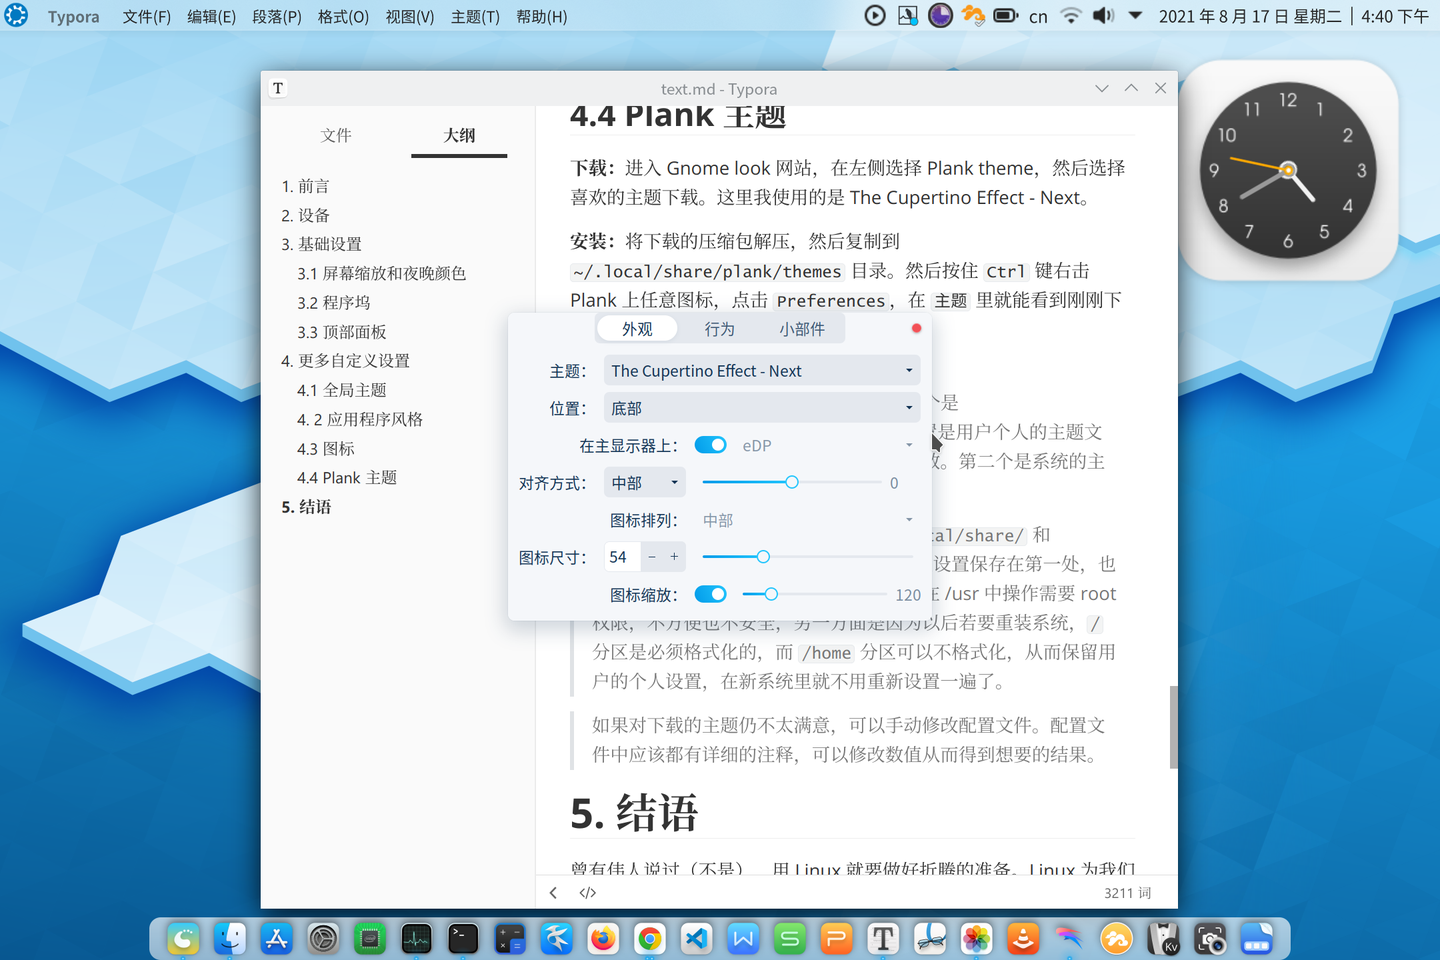Jump to outline item 3.2 程序坞

(334, 302)
